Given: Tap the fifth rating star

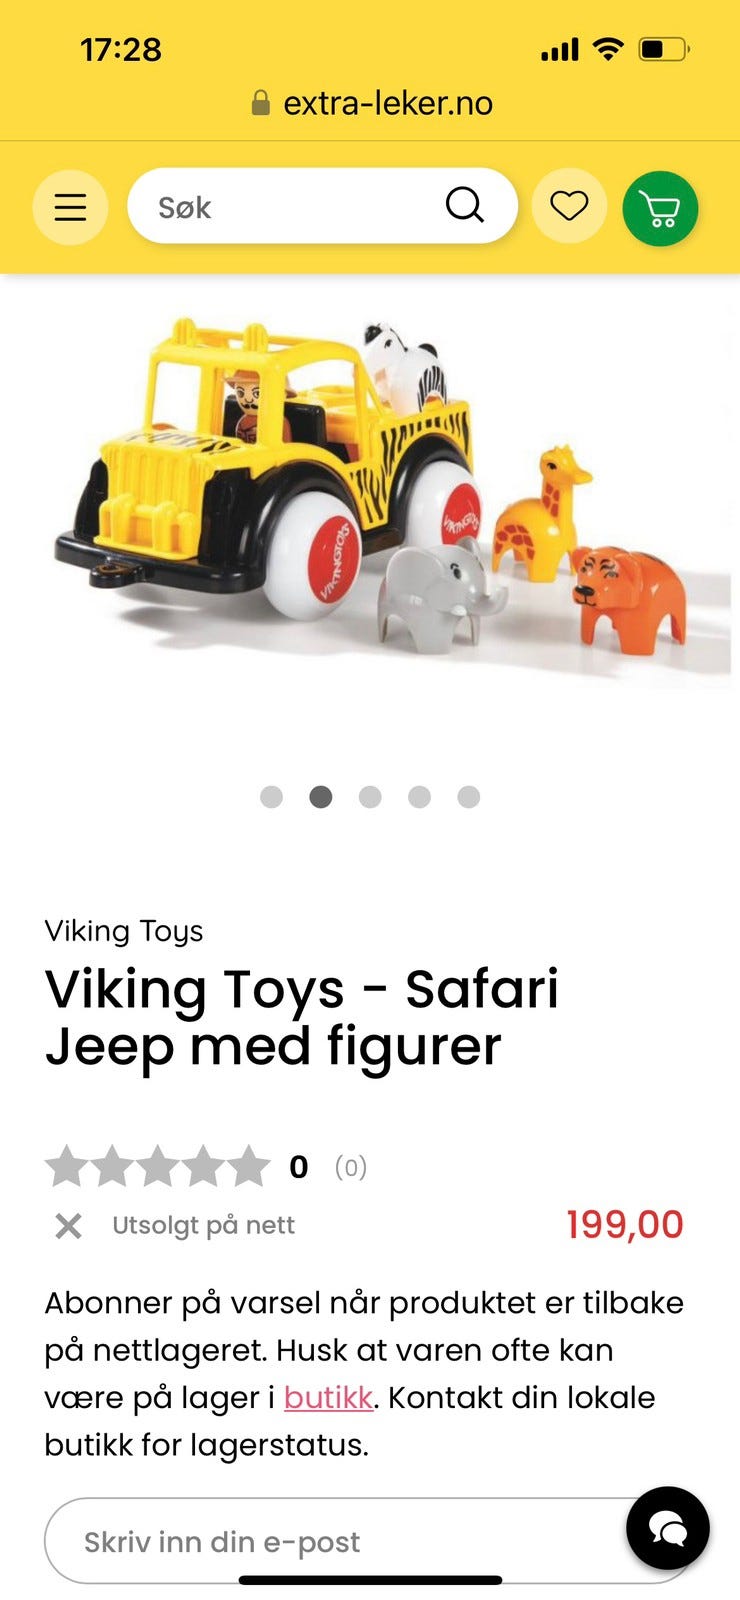Looking at the screenshot, I should pos(250,1166).
